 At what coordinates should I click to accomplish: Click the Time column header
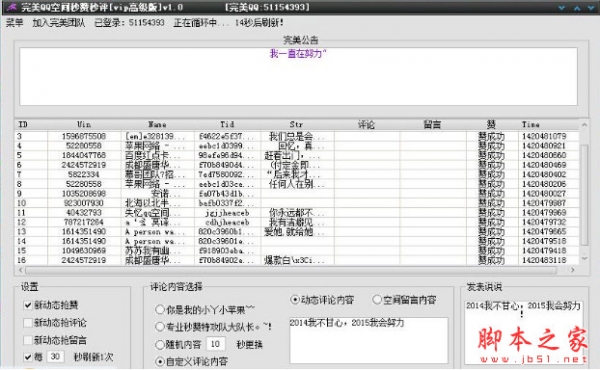click(548, 124)
